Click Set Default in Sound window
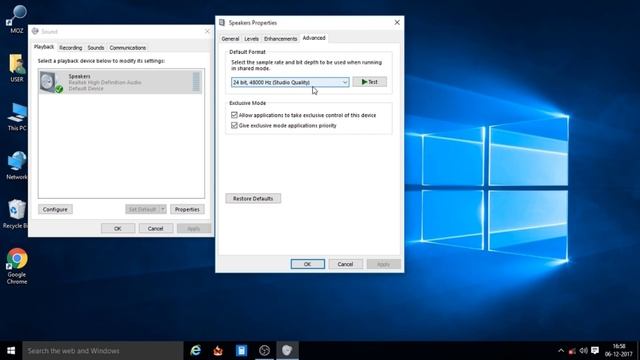Image resolution: width=640 pixels, height=360 pixels. tap(142, 209)
